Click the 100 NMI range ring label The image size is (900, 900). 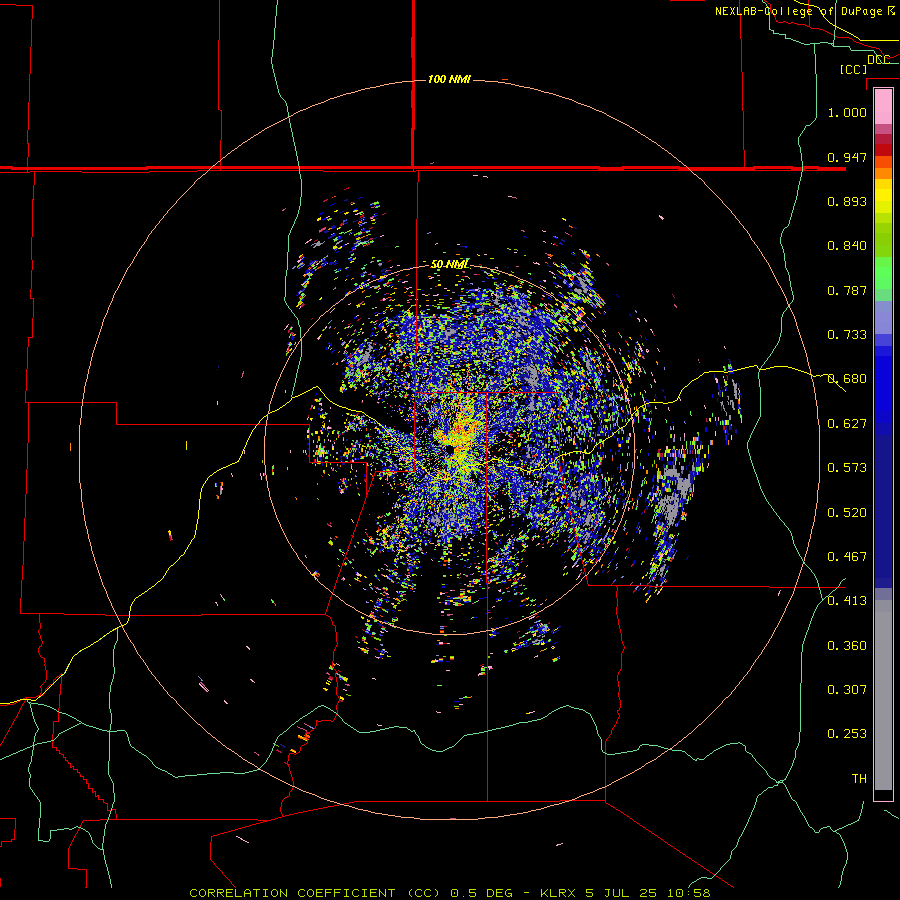pos(449,79)
